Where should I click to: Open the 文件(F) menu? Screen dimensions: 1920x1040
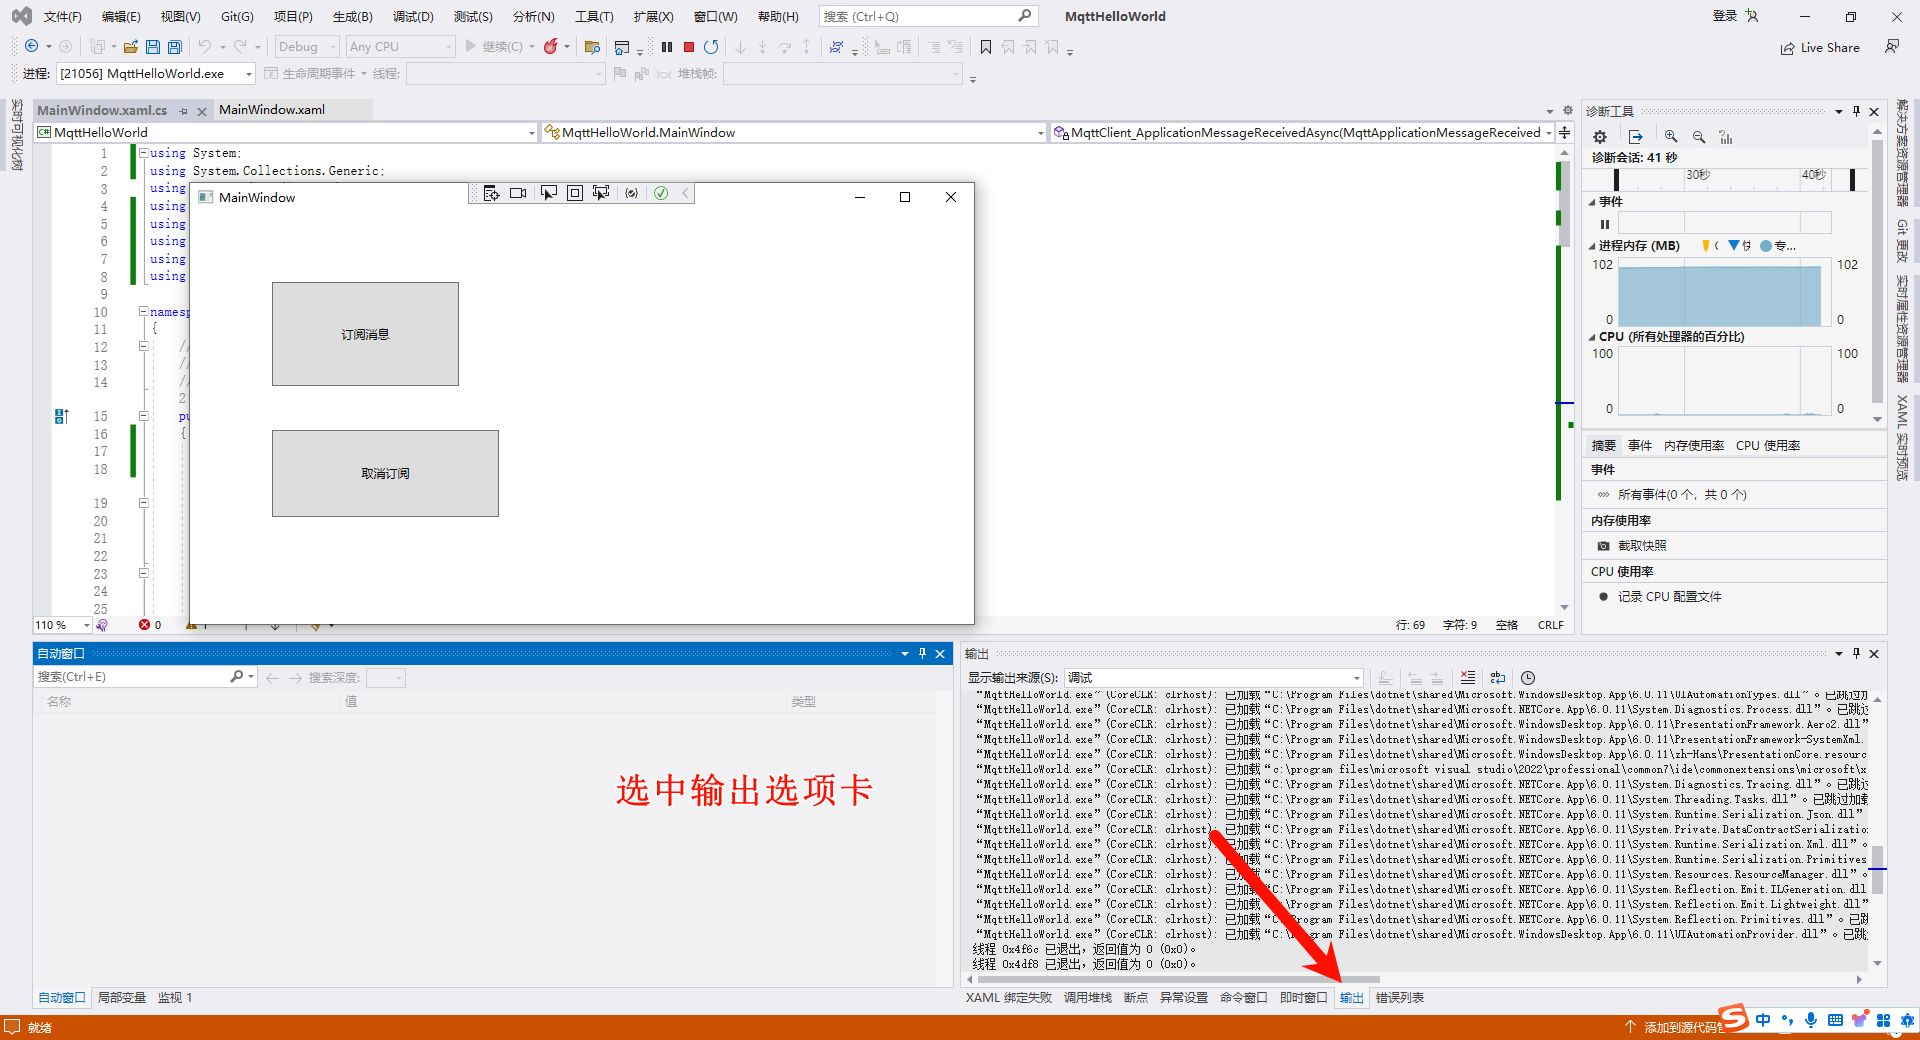coord(62,16)
